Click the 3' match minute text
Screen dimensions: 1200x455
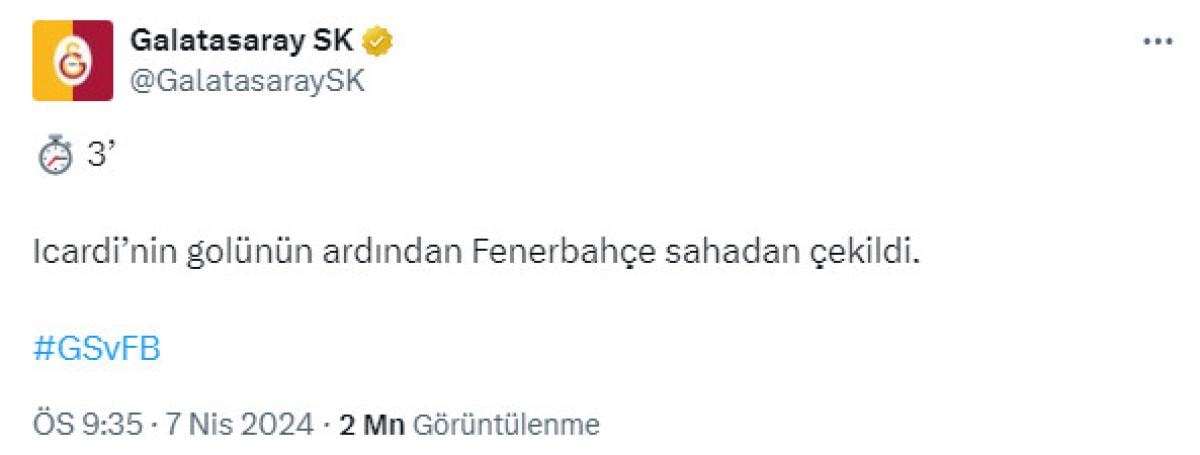click(x=97, y=157)
